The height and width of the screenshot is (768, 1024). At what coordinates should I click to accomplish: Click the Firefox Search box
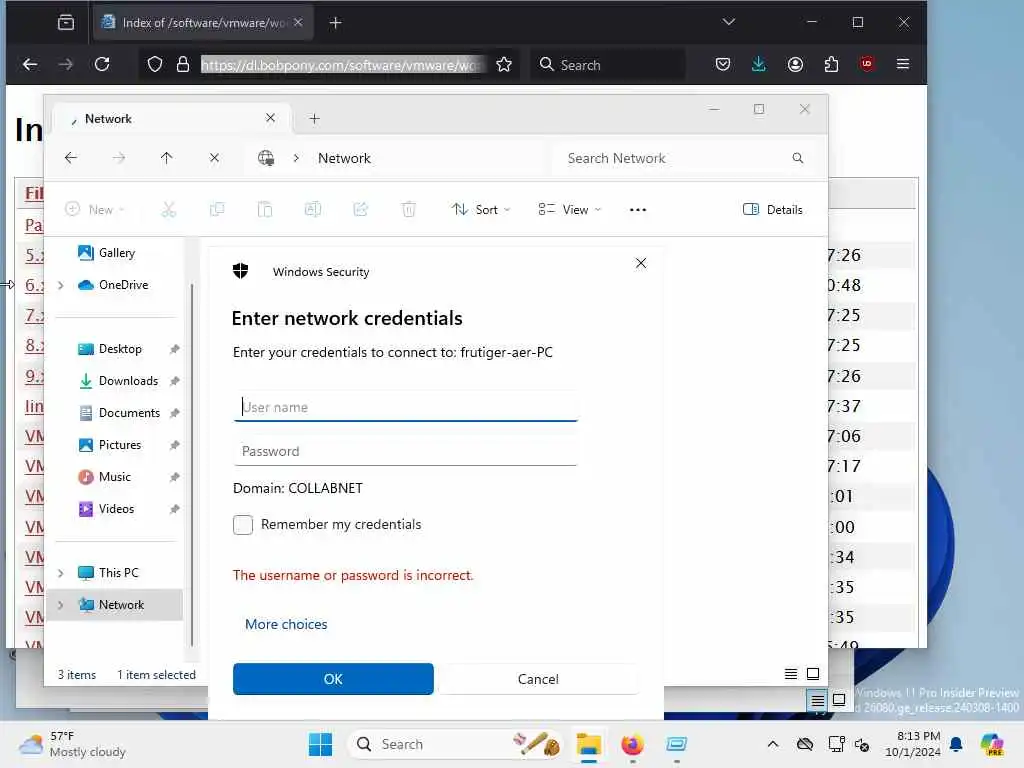[x=607, y=65]
